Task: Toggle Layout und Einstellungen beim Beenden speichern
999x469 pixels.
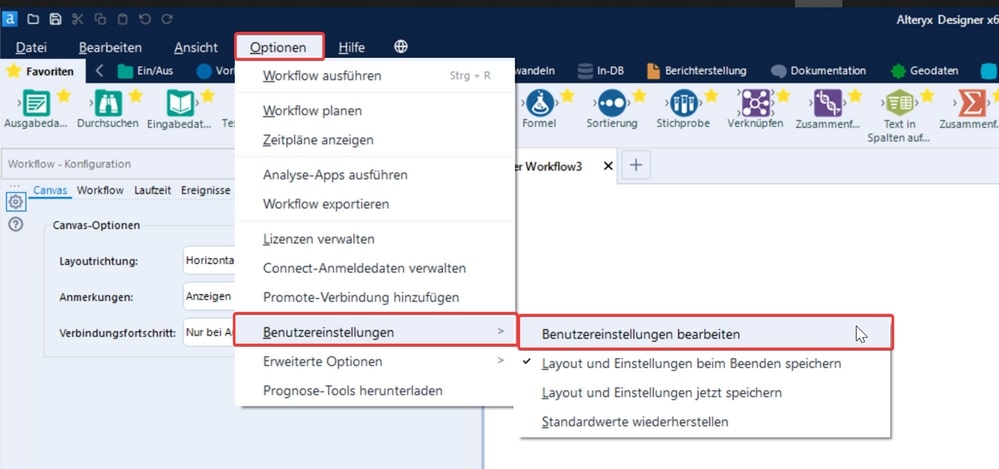Action: point(691,364)
